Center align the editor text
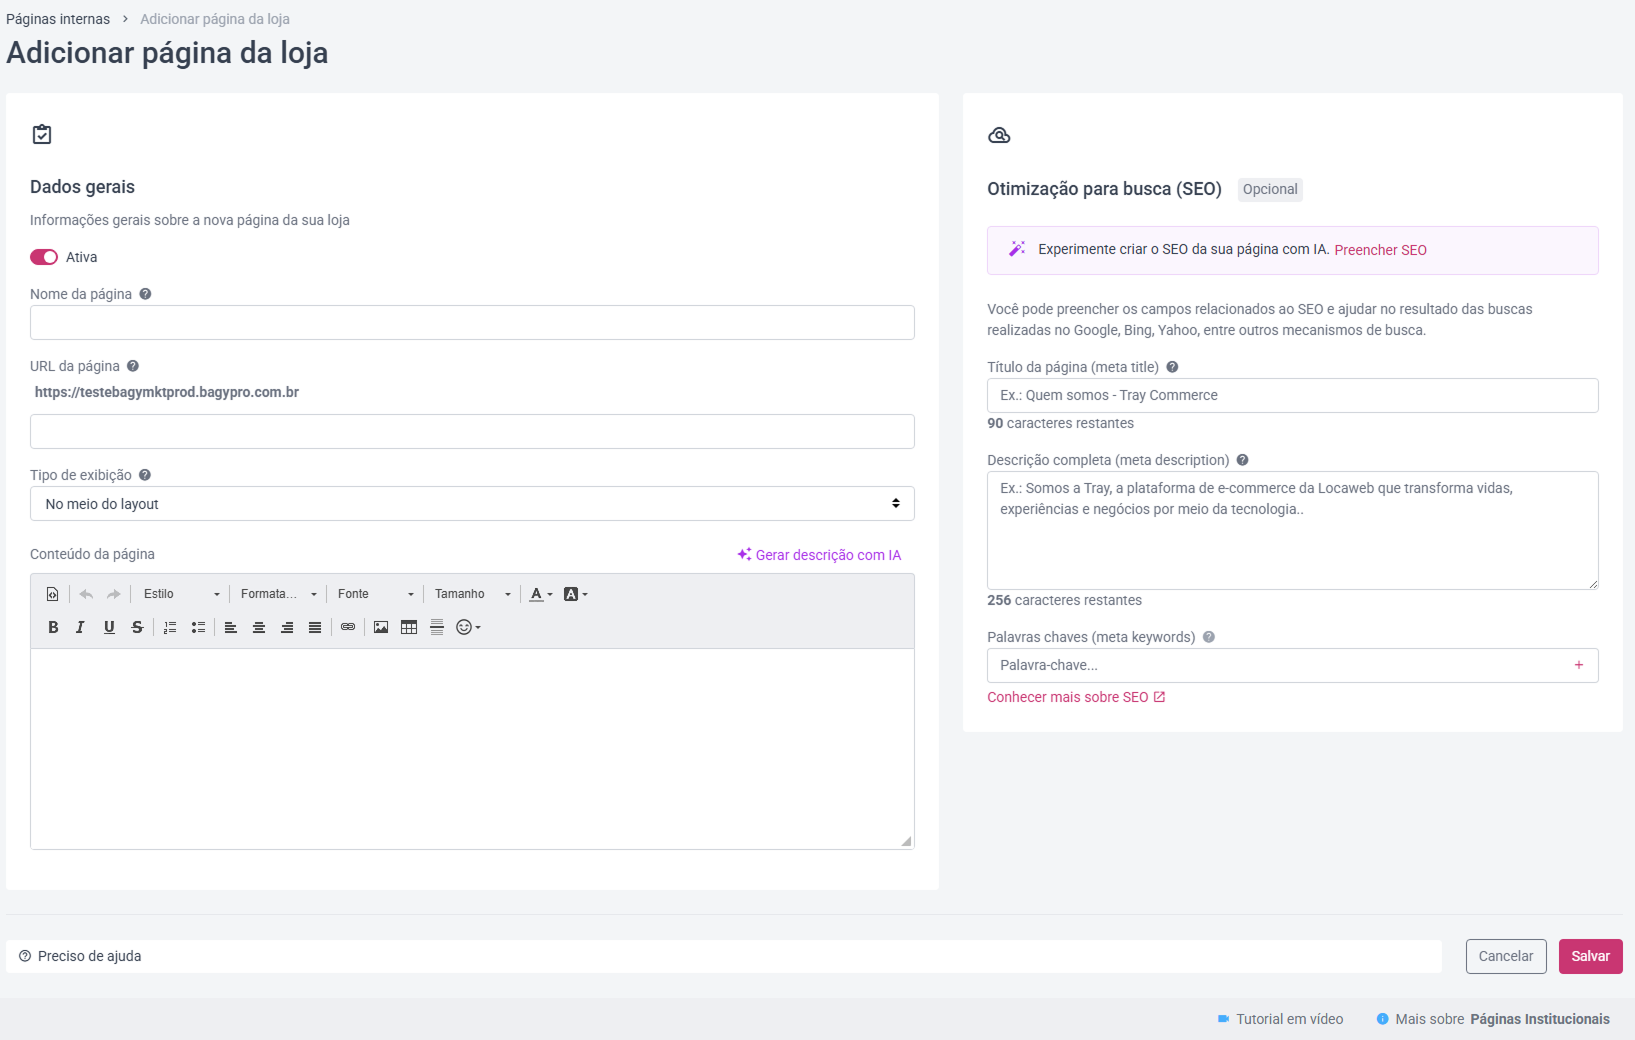This screenshot has height=1040, width=1635. [x=259, y=627]
